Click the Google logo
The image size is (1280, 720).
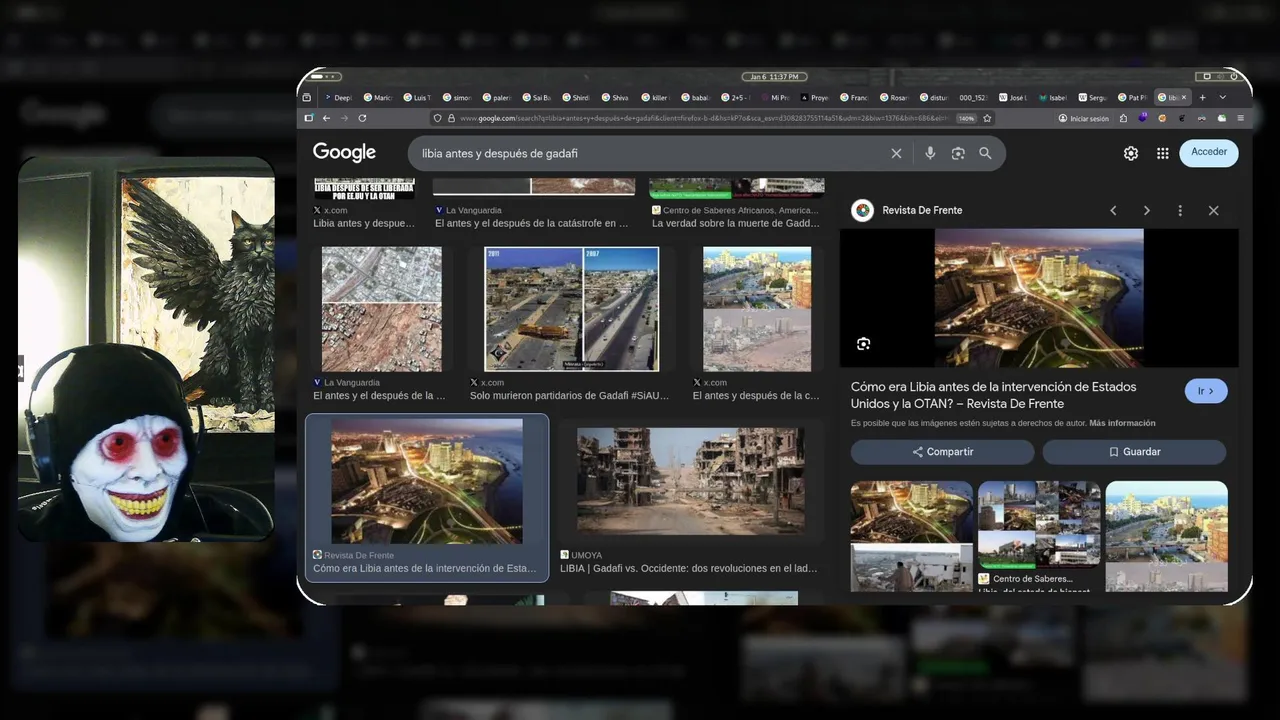click(x=344, y=152)
